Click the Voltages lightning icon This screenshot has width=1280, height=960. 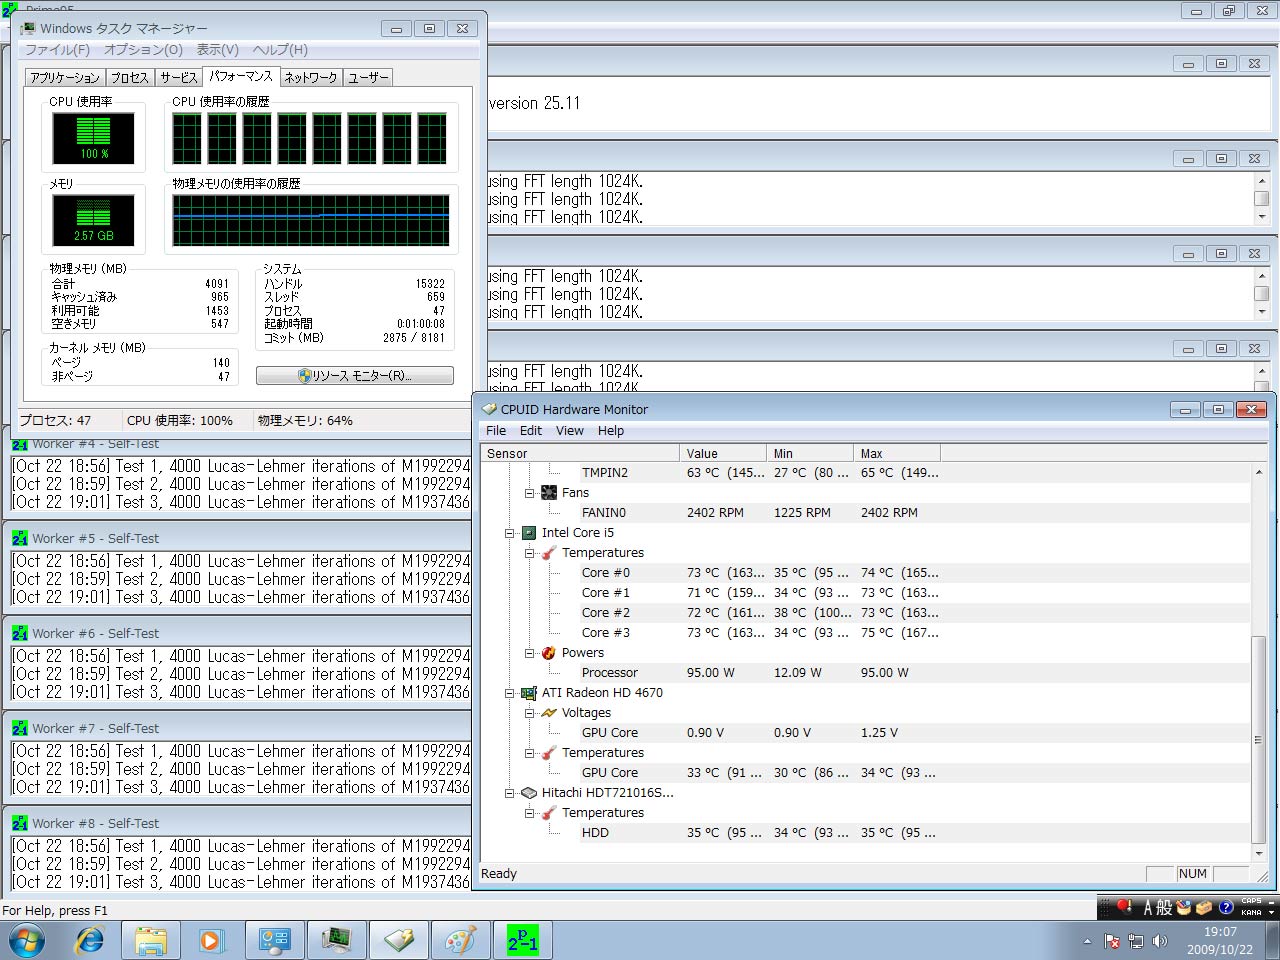coord(549,713)
